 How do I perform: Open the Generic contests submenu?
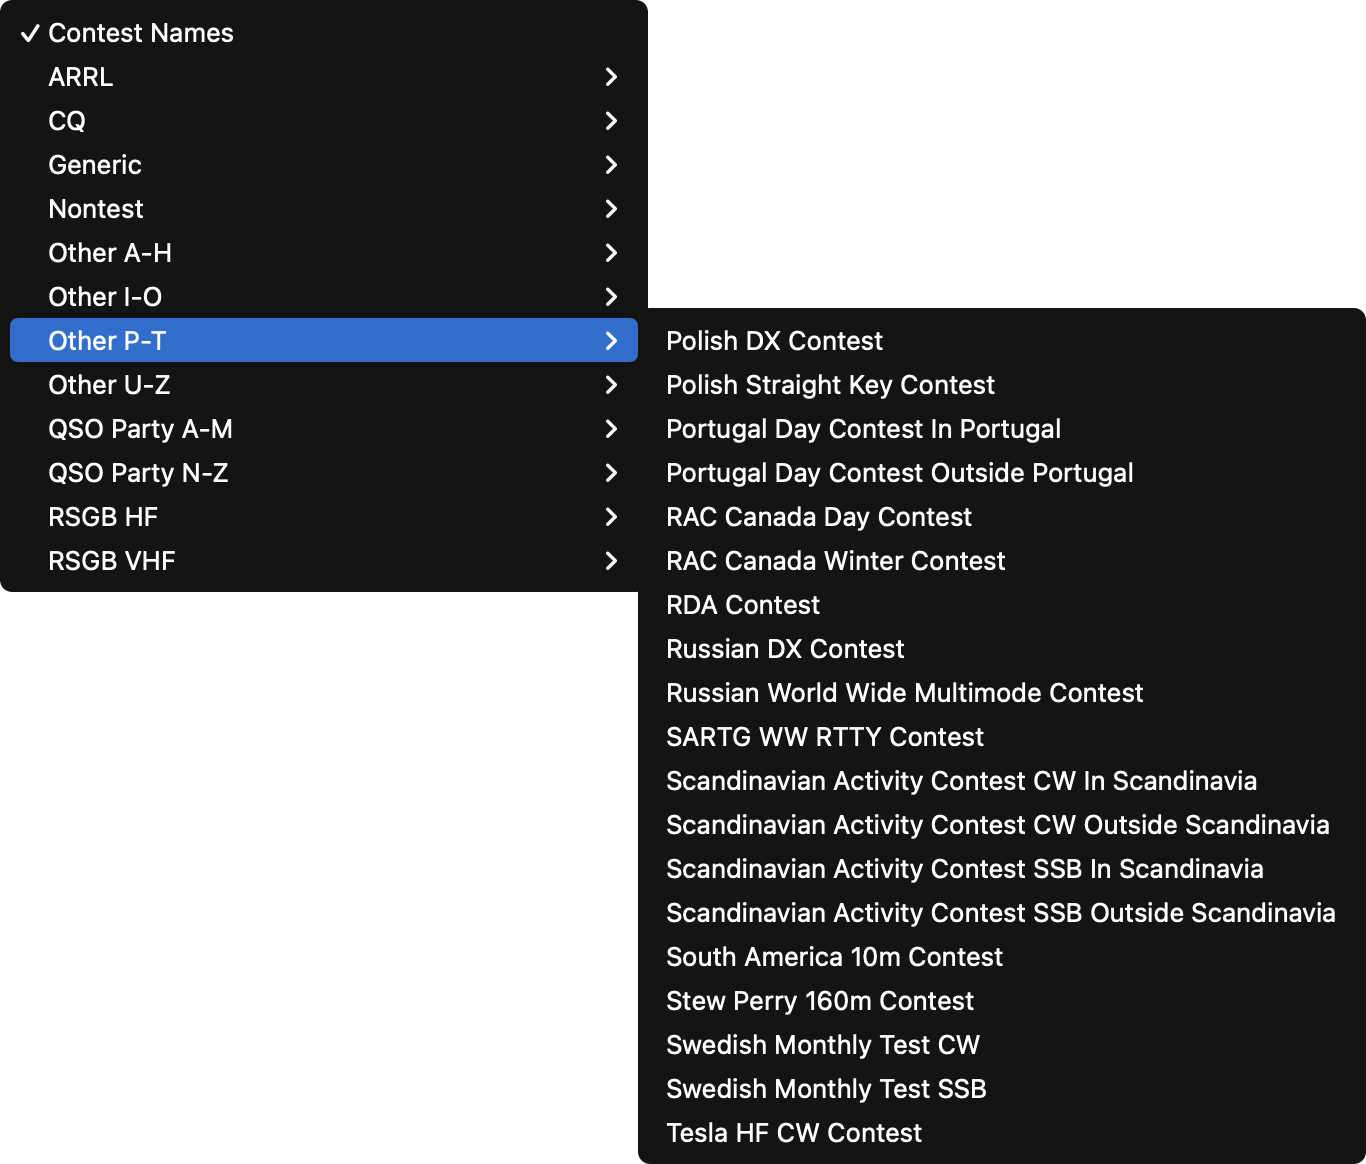tap(324, 165)
